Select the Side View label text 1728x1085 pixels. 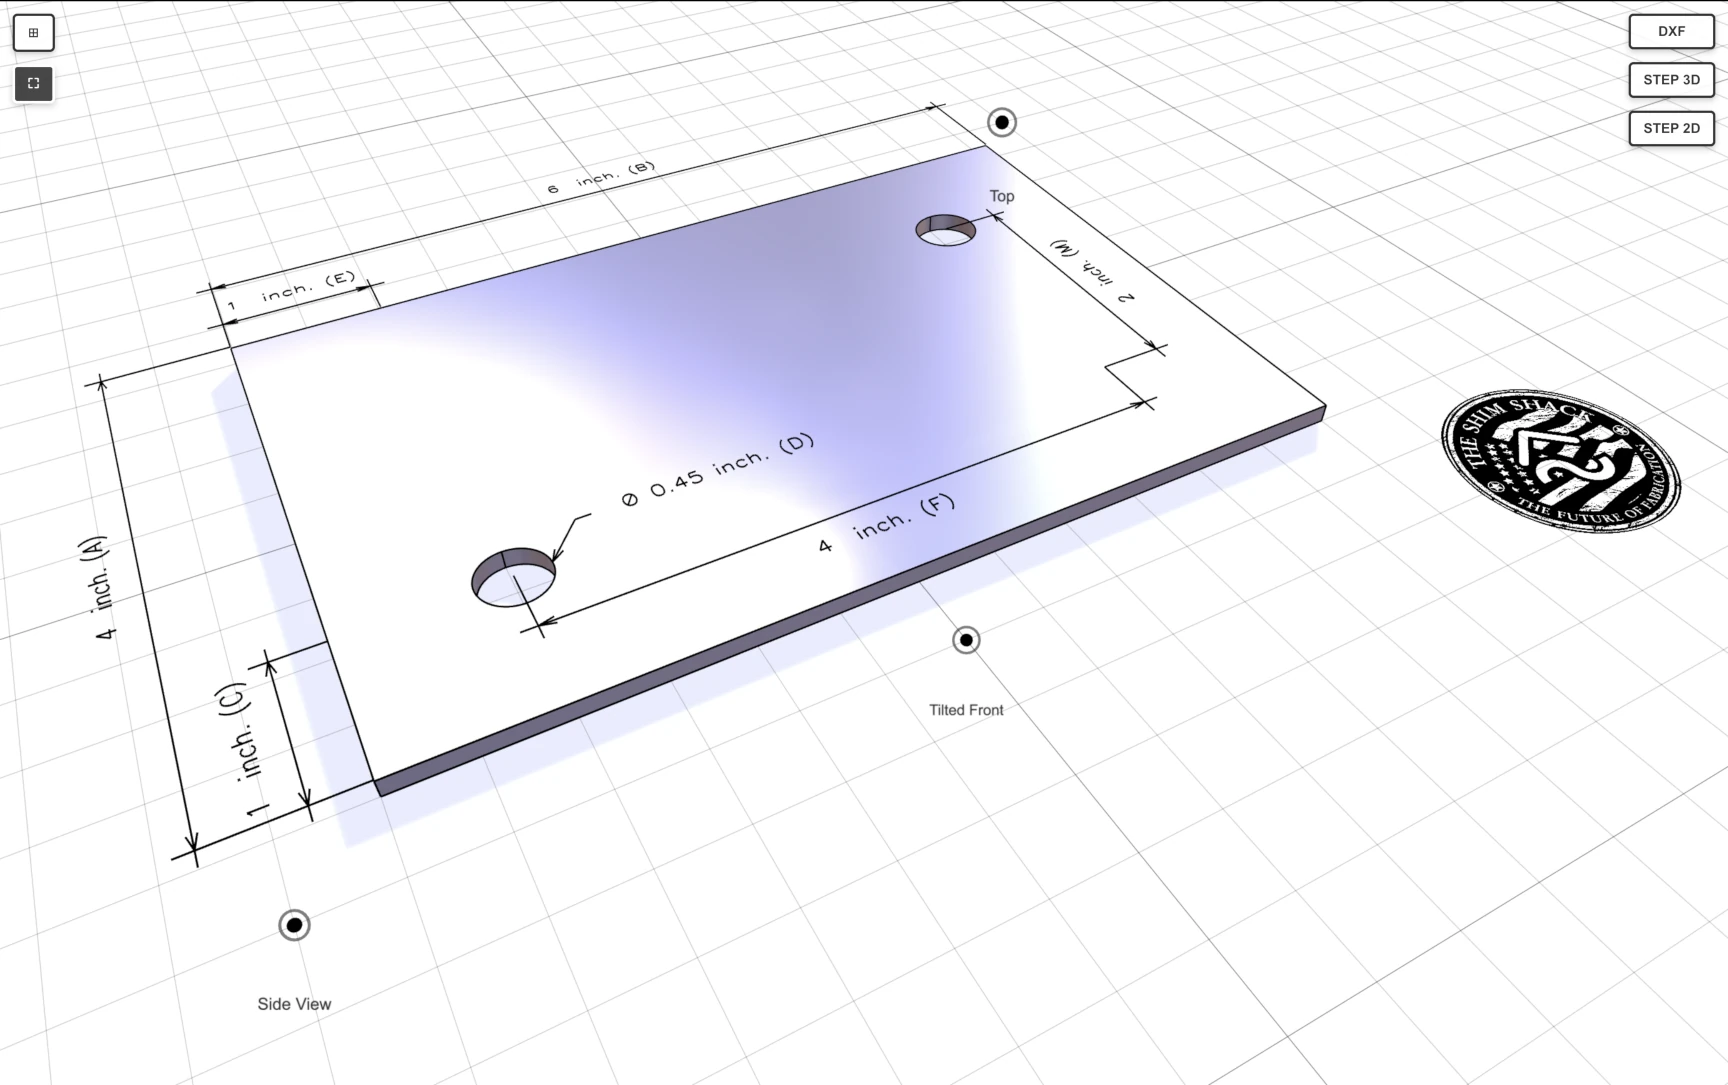click(x=294, y=1003)
